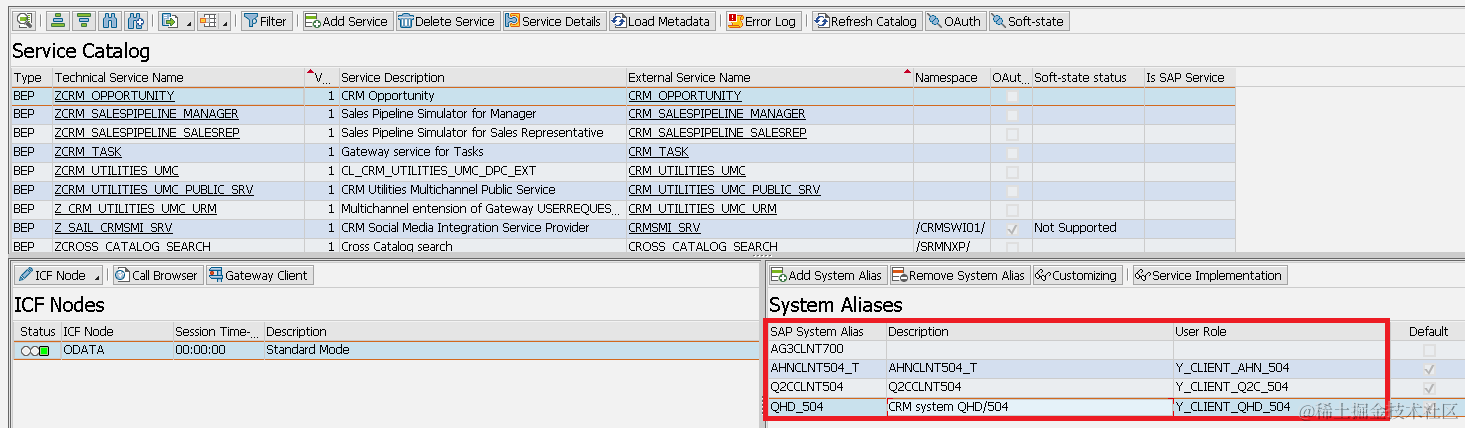Click the SAP System Alias column header

pyautogui.click(x=827, y=331)
